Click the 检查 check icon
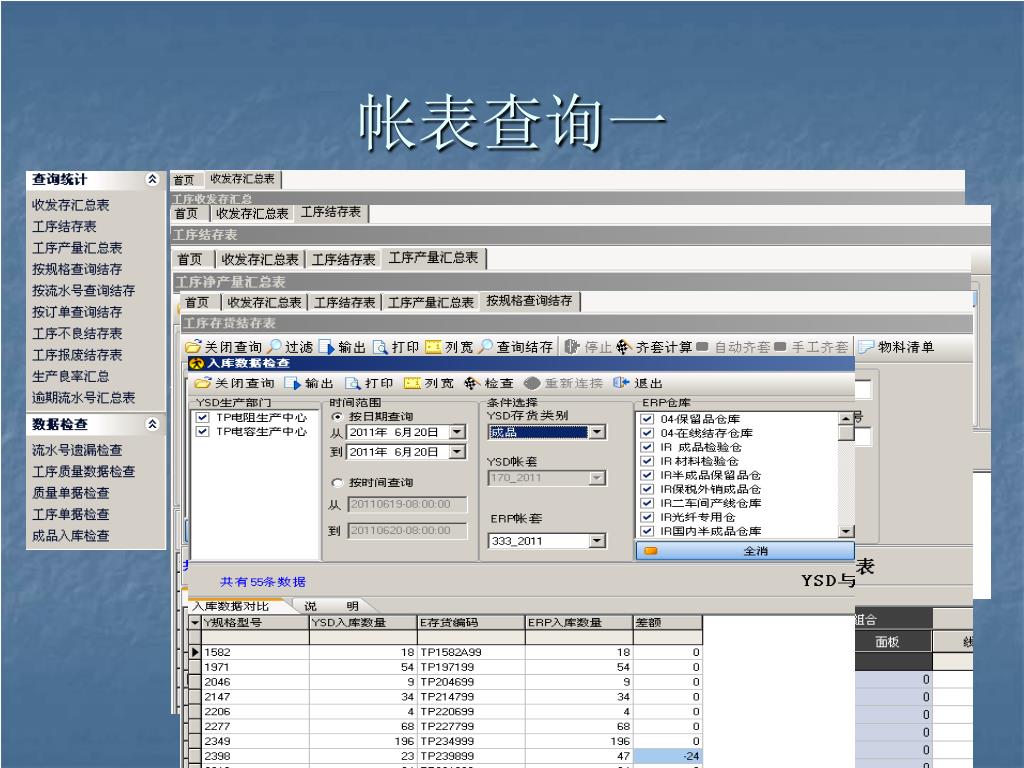 point(471,383)
